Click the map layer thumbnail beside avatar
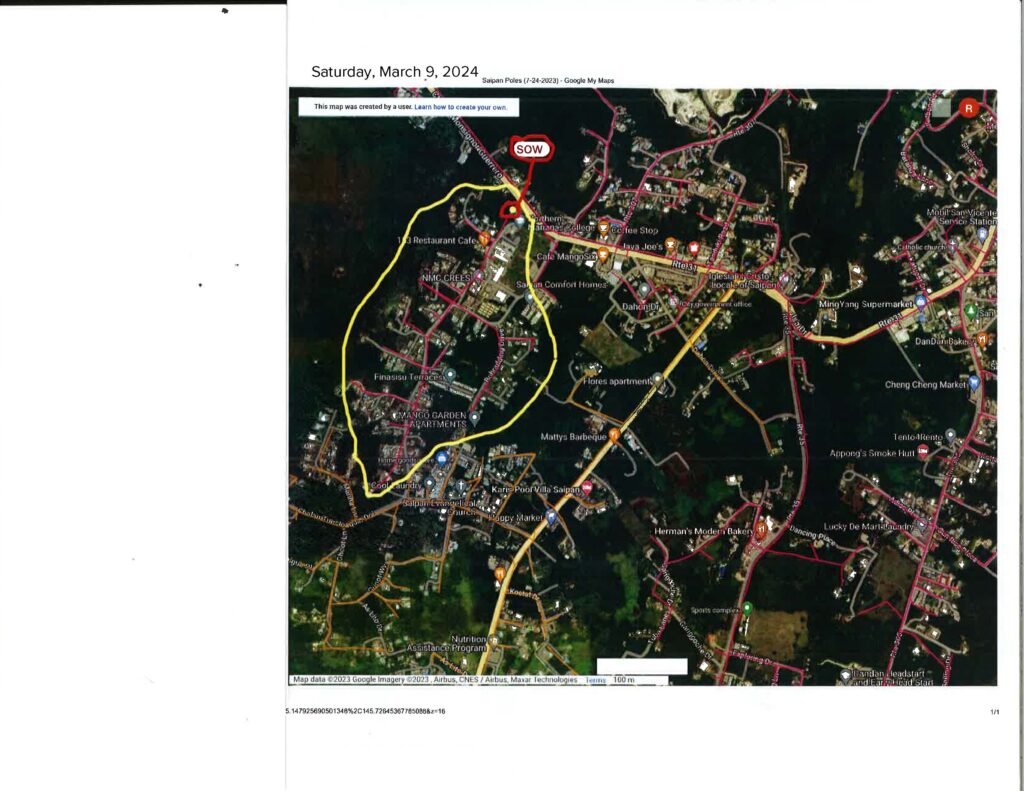Image resolution: width=1024 pixels, height=791 pixels. tap(940, 108)
